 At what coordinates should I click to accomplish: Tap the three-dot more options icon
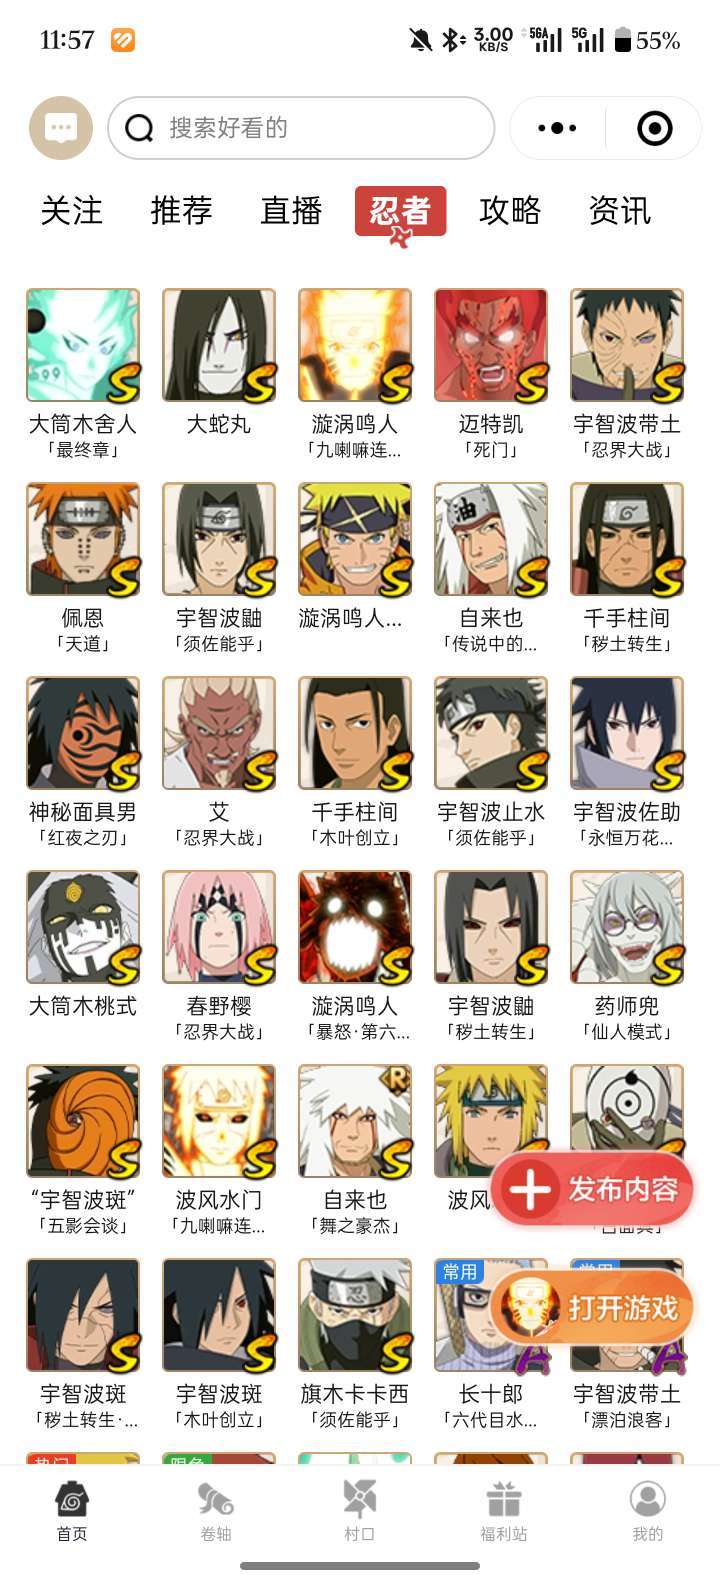pyautogui.click(x=557, y=128)
